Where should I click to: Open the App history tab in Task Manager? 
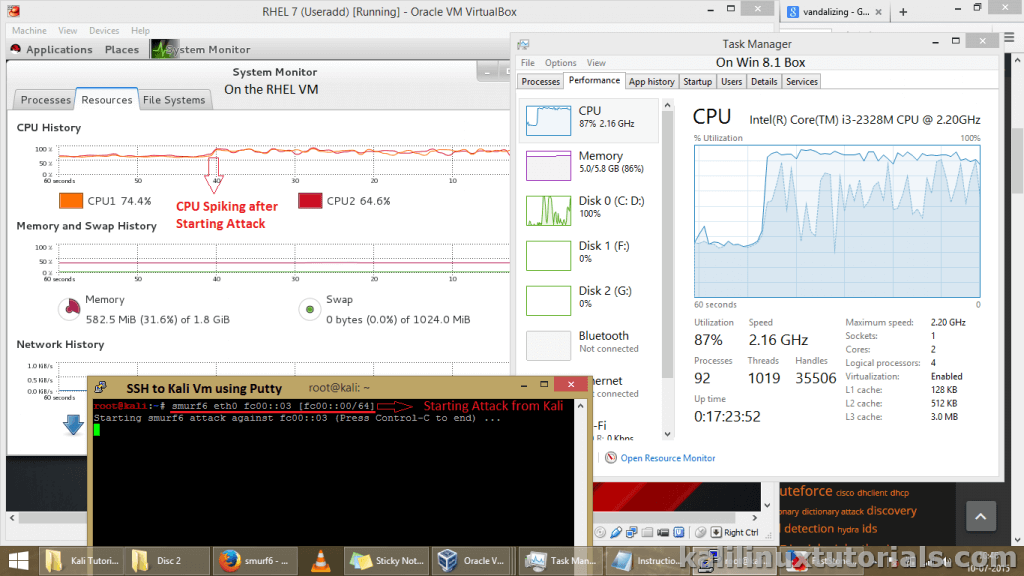(x=651, y=82)
